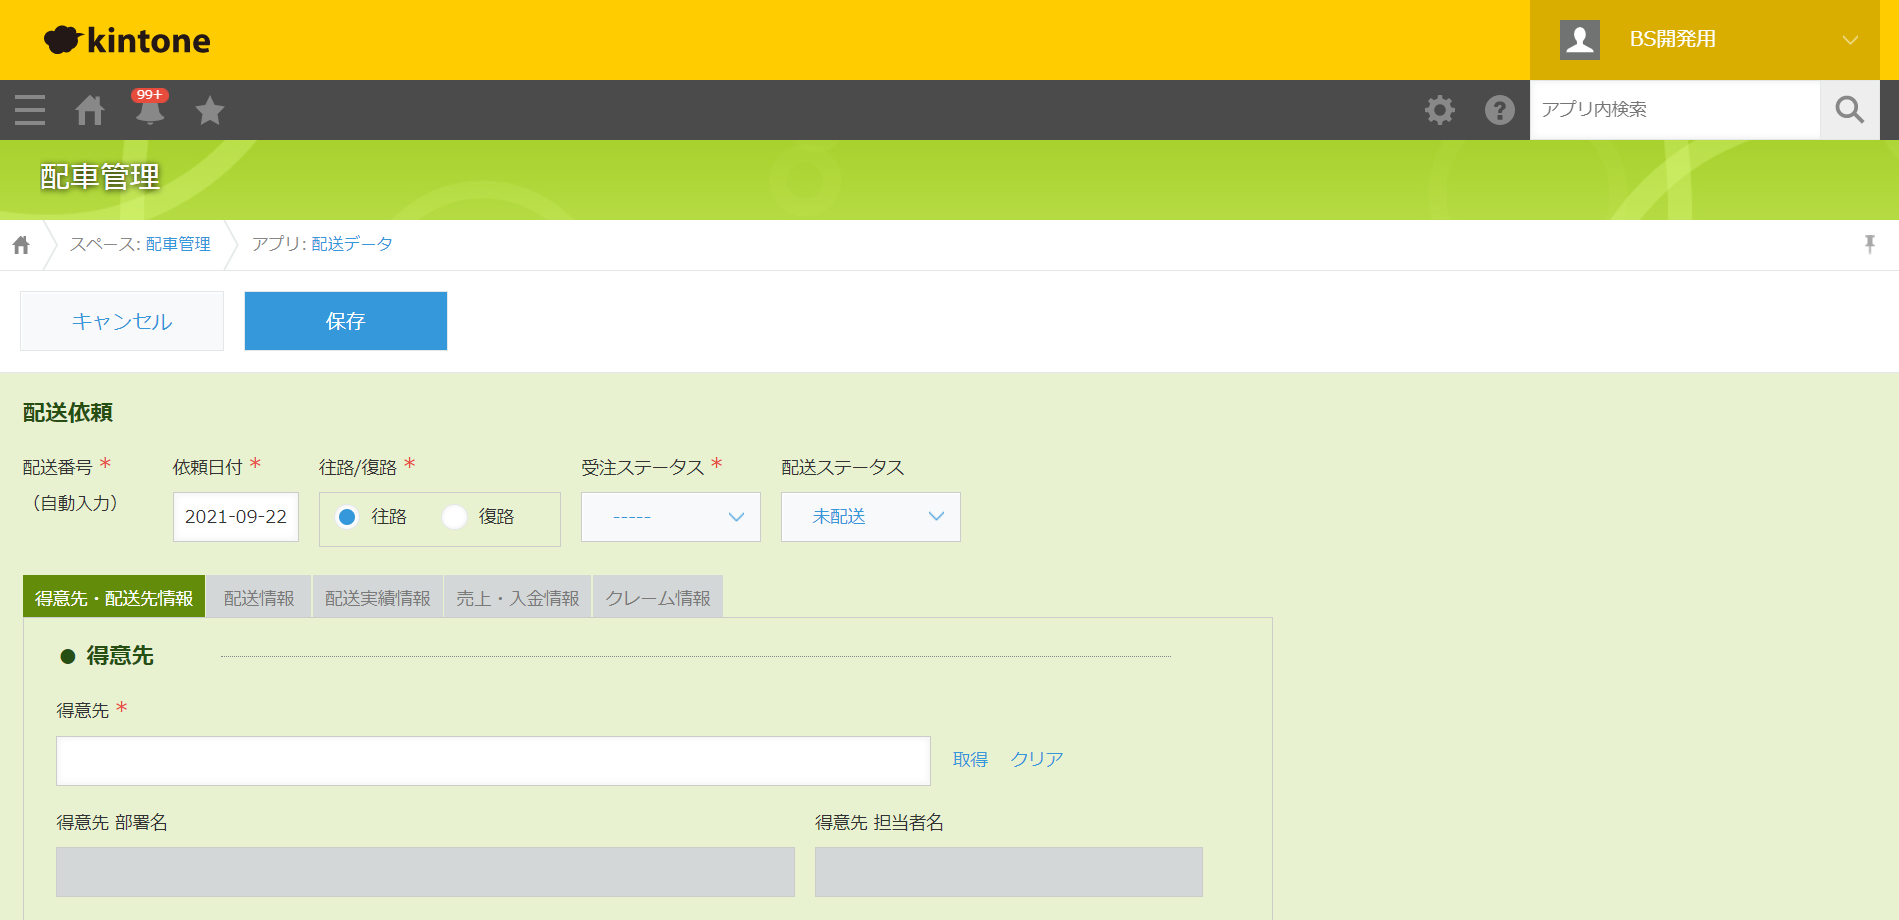The height and width of the screenshot is (920, 1899).
Task: Open the hamburger navigation menu
Action: point(30,110)
